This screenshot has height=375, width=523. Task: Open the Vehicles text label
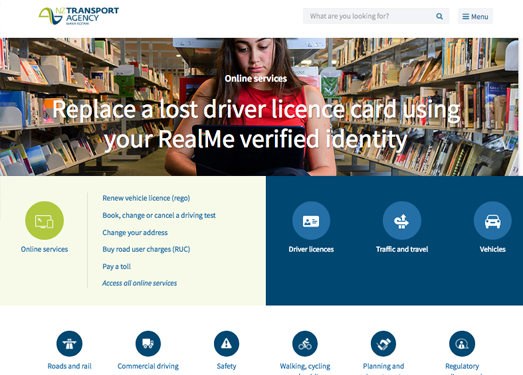click(x=493, y=249)
